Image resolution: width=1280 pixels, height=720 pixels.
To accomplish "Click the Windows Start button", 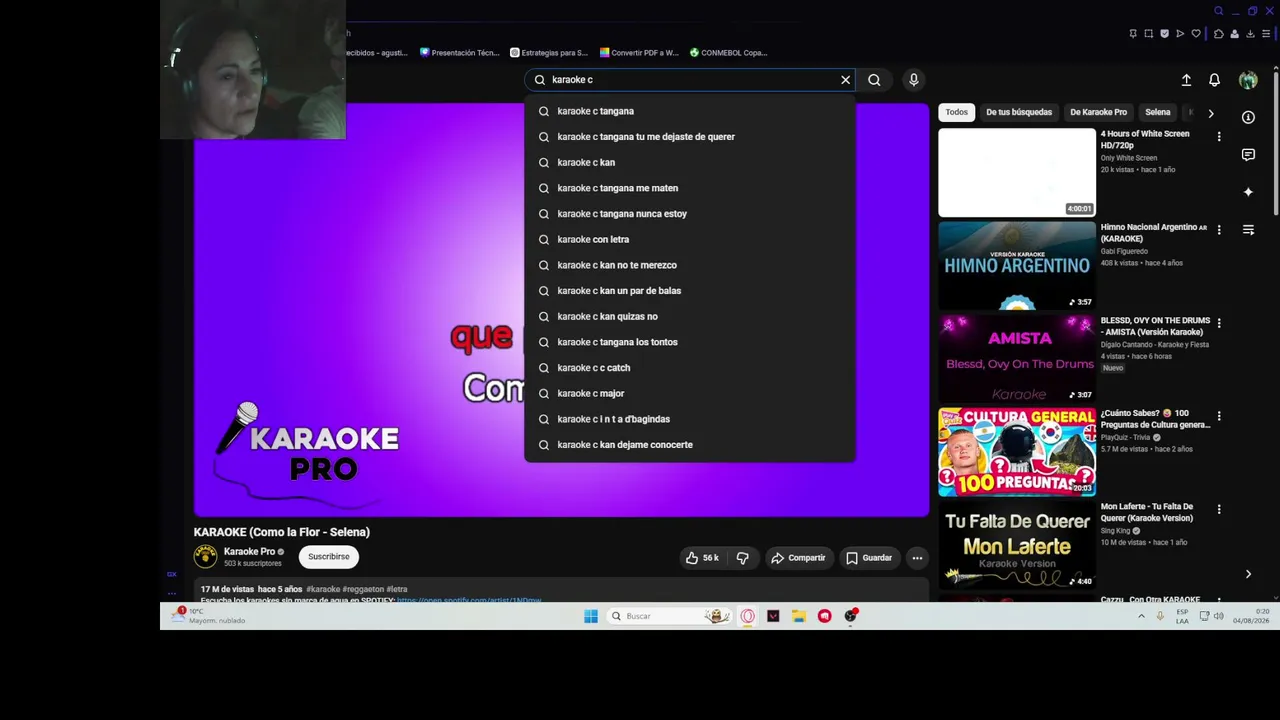I will pos(590,616).
